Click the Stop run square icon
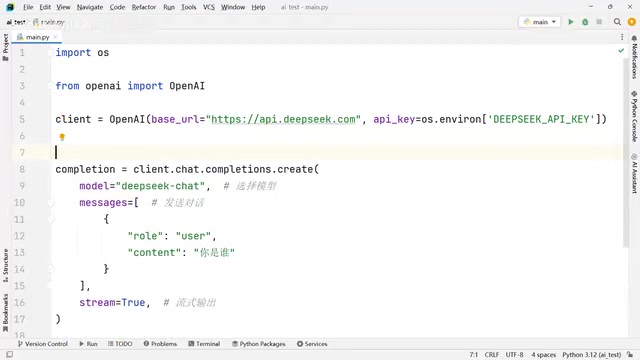The image size is (640, 360). pyautogui.click(x=599, y=22)
